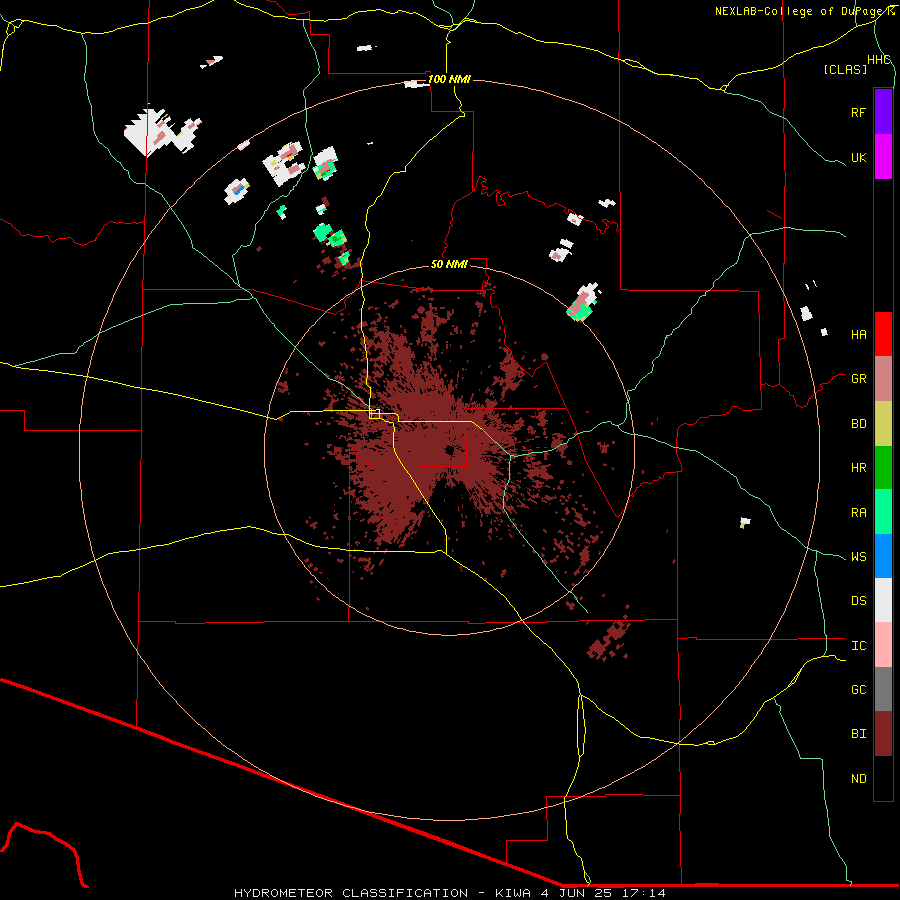This screenshot has height=900, width=900.
Task: Click the 50 NMI range ring label
Action: (449, 264)
